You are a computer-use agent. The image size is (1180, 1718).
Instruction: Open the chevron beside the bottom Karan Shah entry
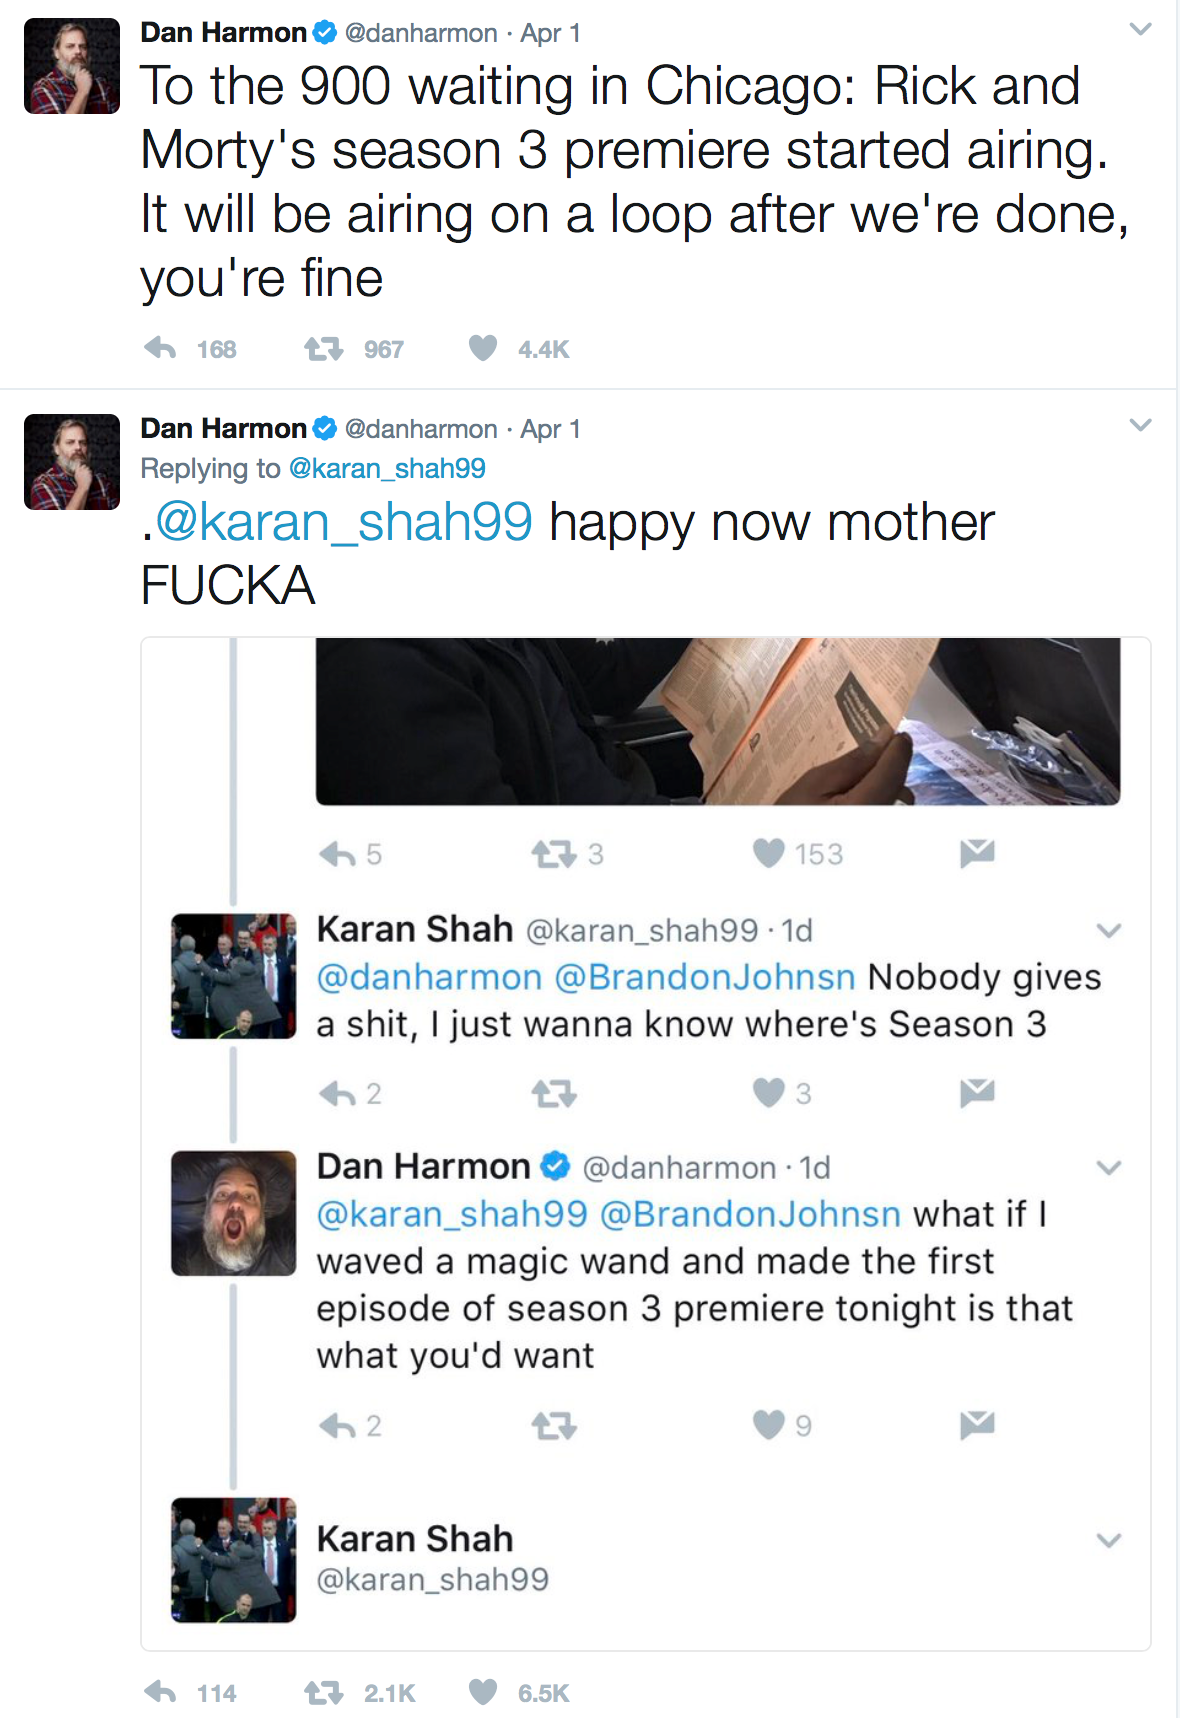[1108, 1540]
